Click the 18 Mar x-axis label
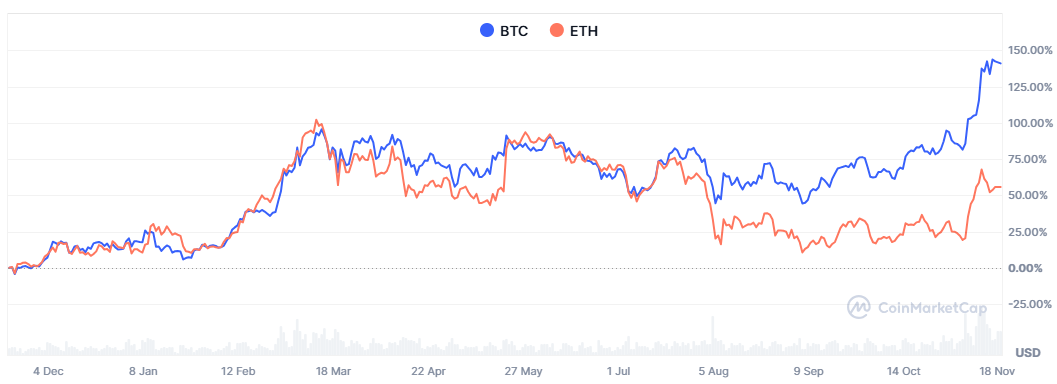 333,371
